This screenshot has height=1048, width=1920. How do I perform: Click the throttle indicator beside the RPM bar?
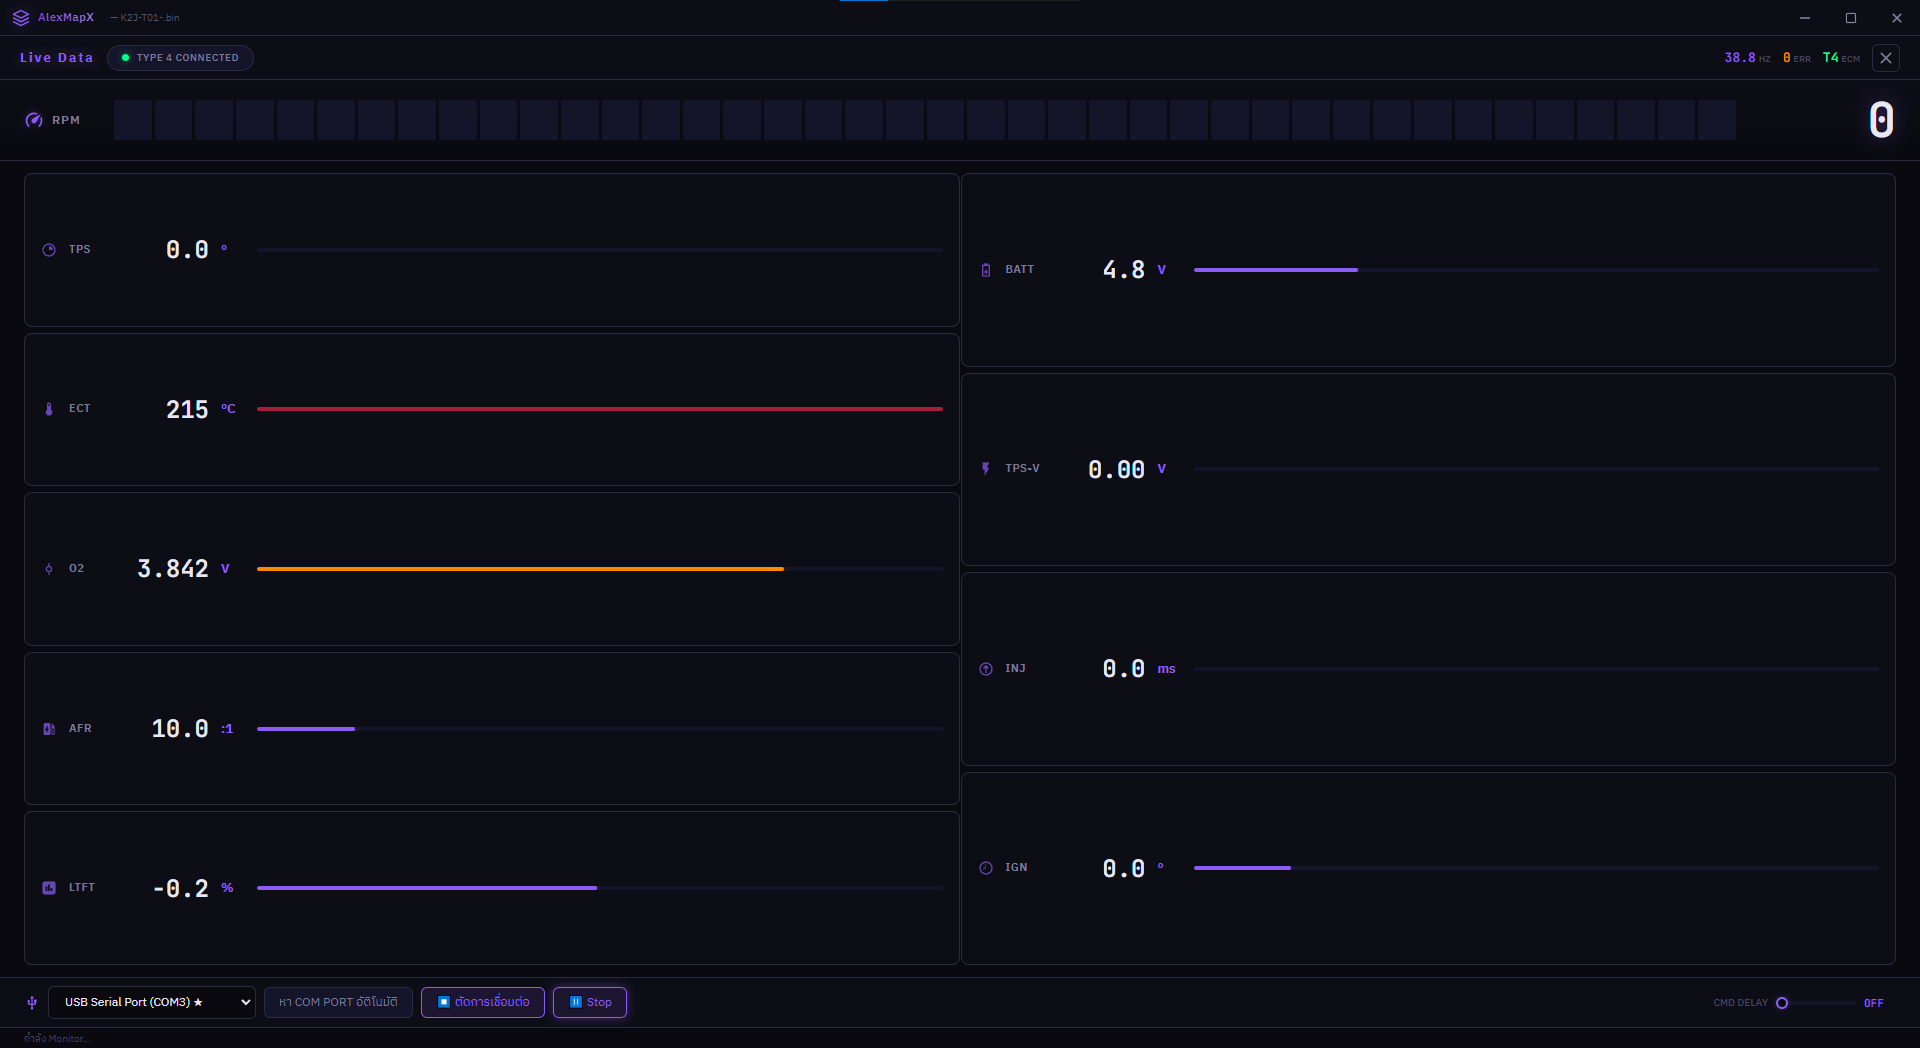[1880, 119]
